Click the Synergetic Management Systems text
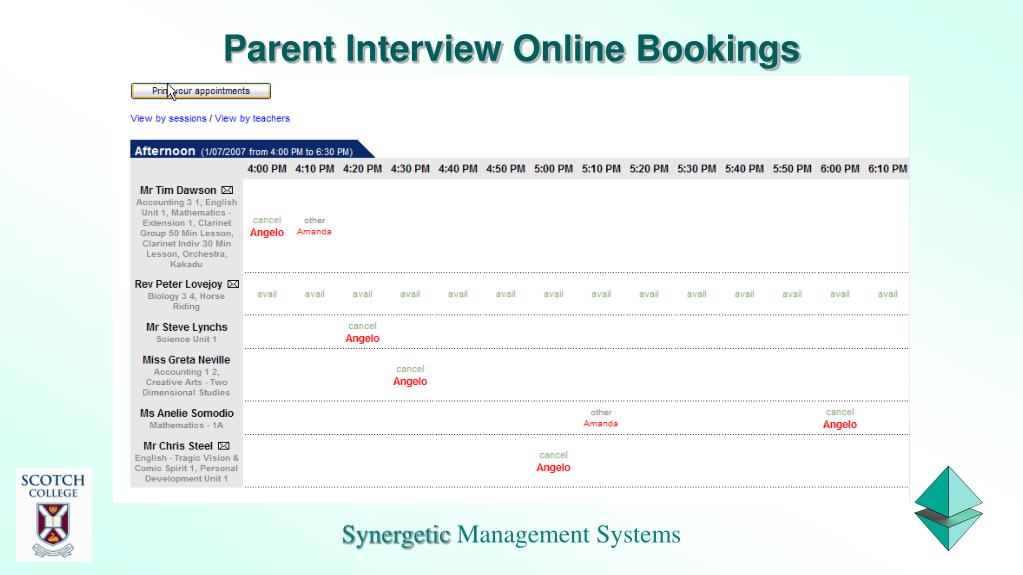This screenshot has width=1023, height=575. 511,535
